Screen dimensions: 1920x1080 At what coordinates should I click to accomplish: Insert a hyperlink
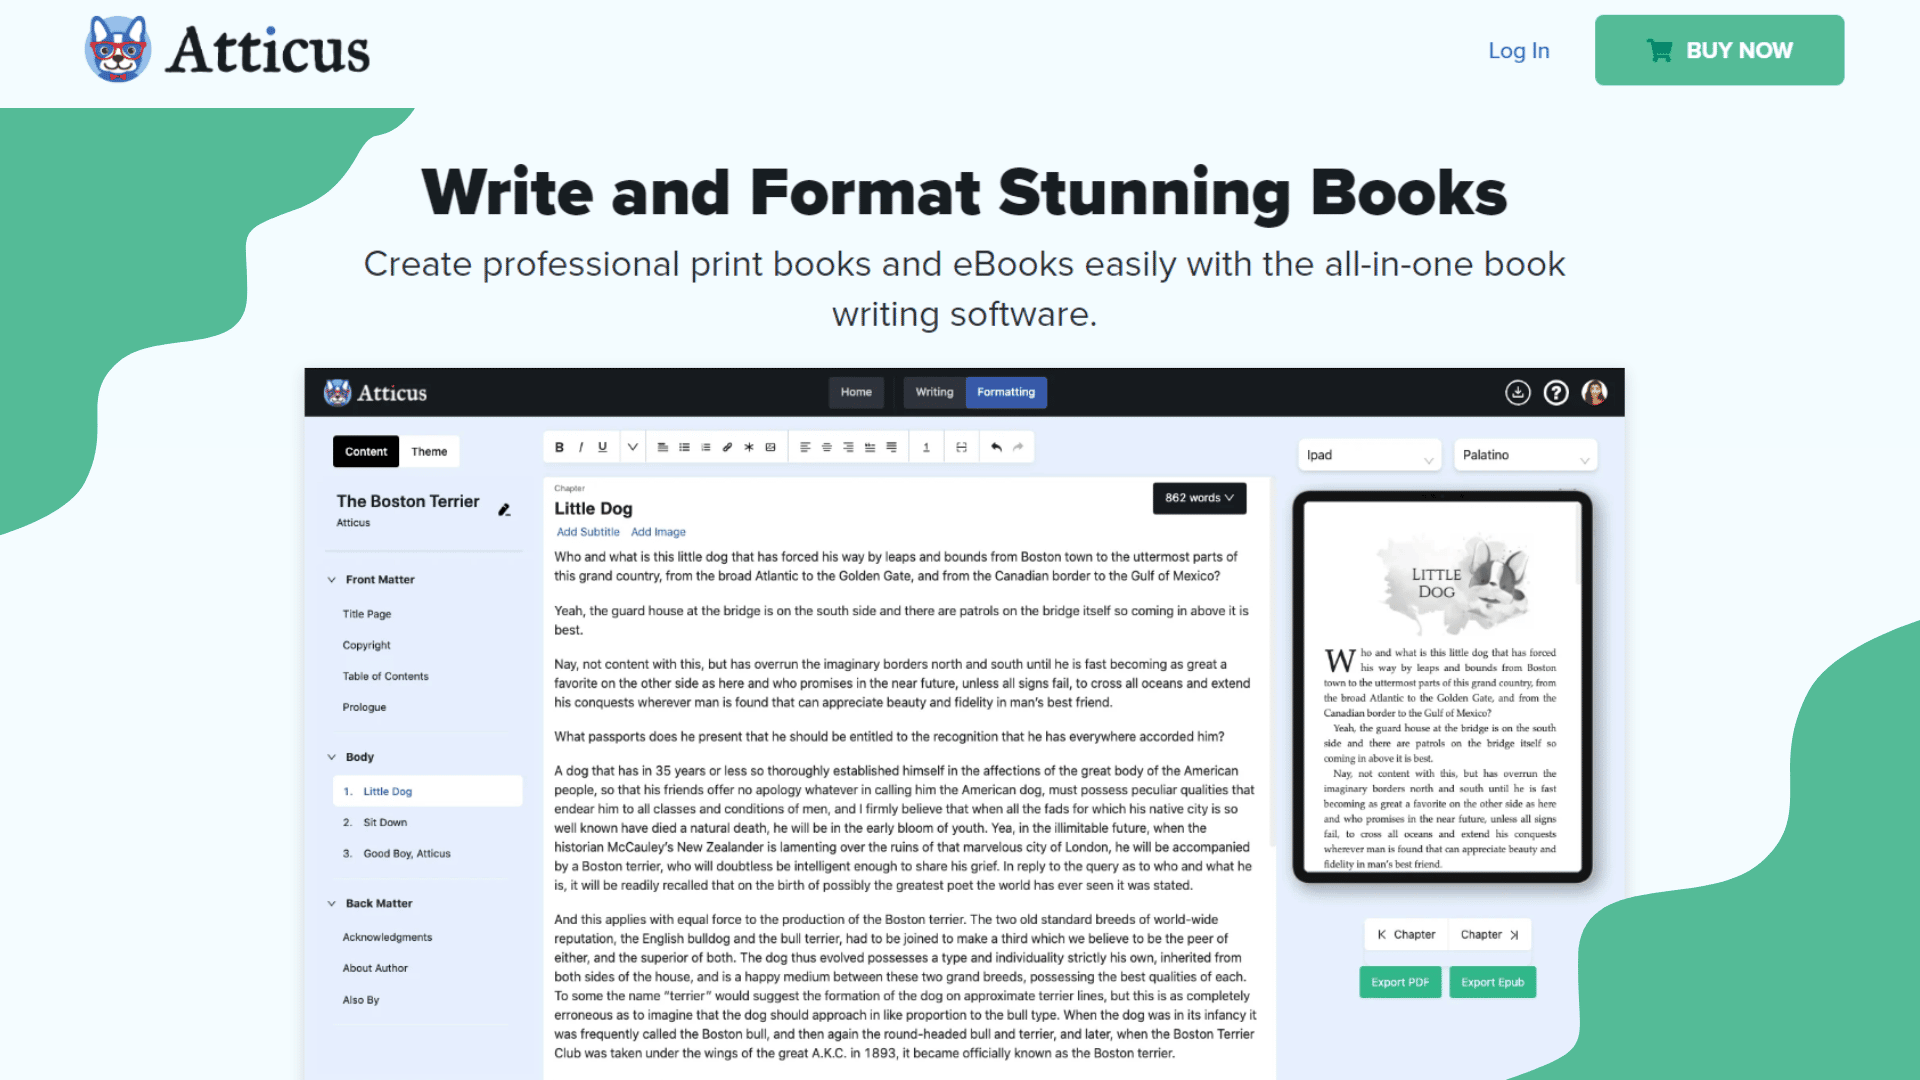point(727,447)
